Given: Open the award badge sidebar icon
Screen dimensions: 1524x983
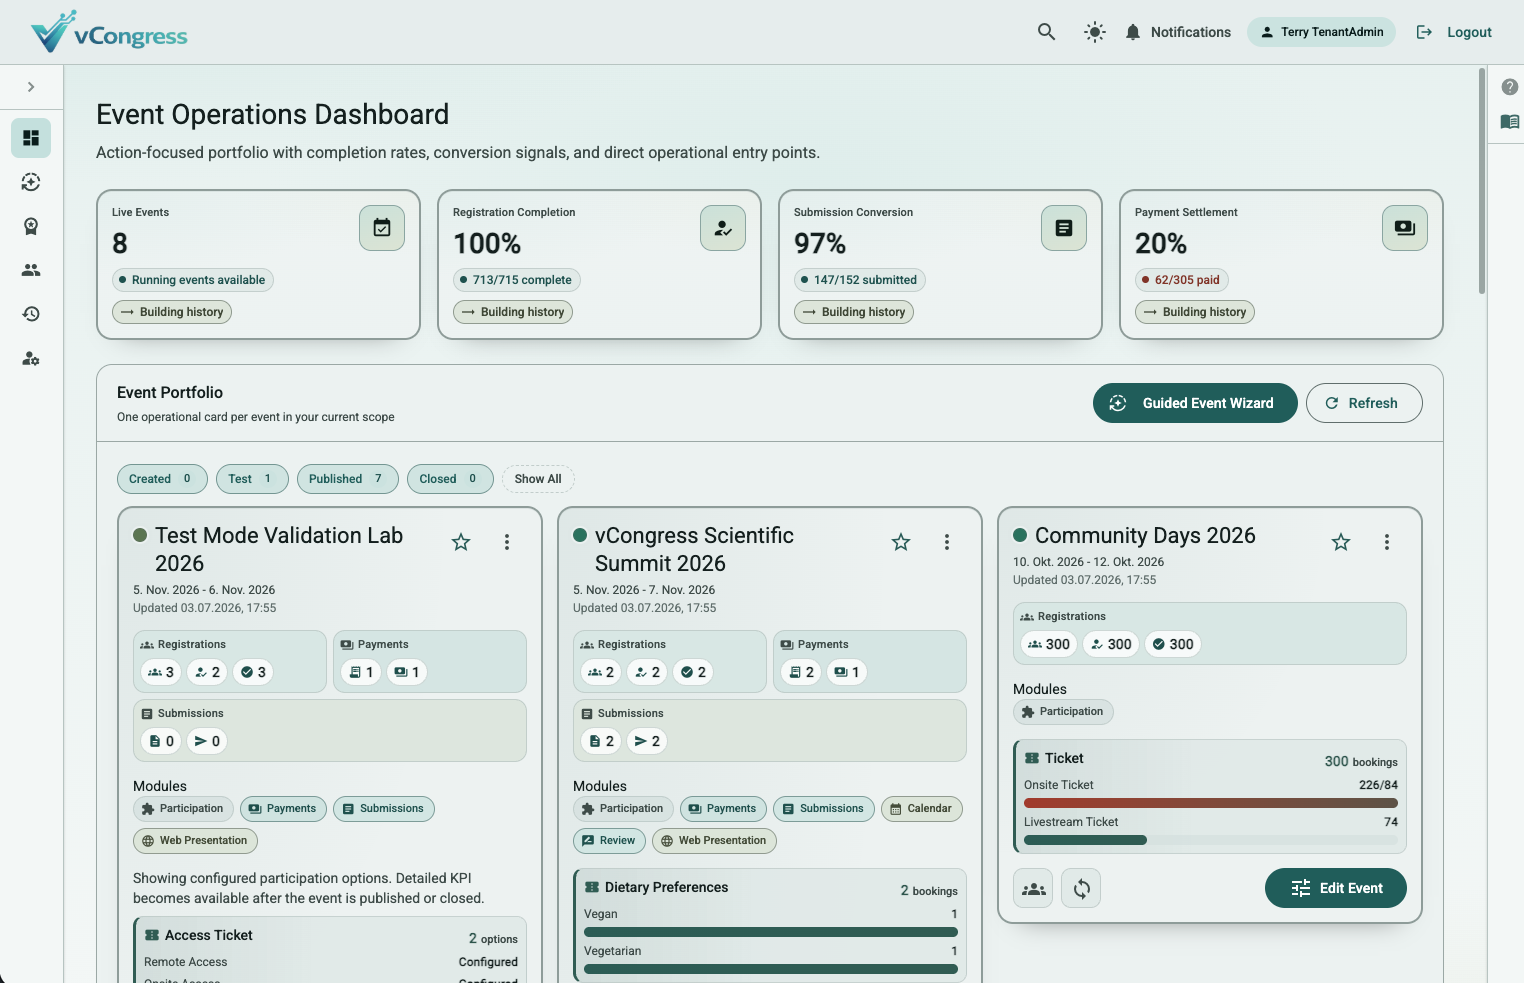Looking at the screenshot, I should point(31,226).
